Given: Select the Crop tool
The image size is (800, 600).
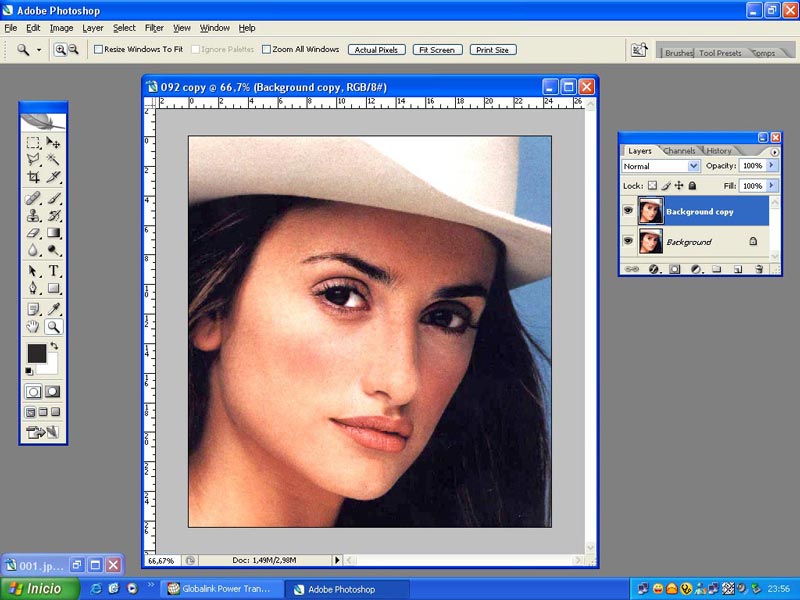Looking at the screenshot, I should point(33,177).
